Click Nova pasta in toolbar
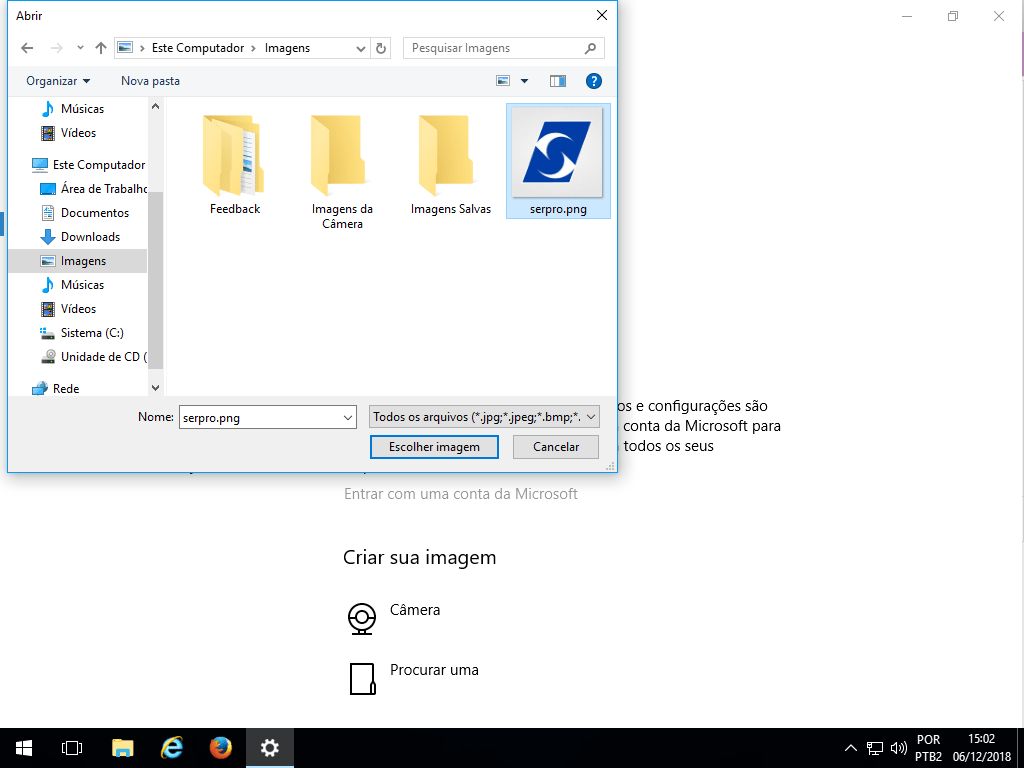 [150, 81]
